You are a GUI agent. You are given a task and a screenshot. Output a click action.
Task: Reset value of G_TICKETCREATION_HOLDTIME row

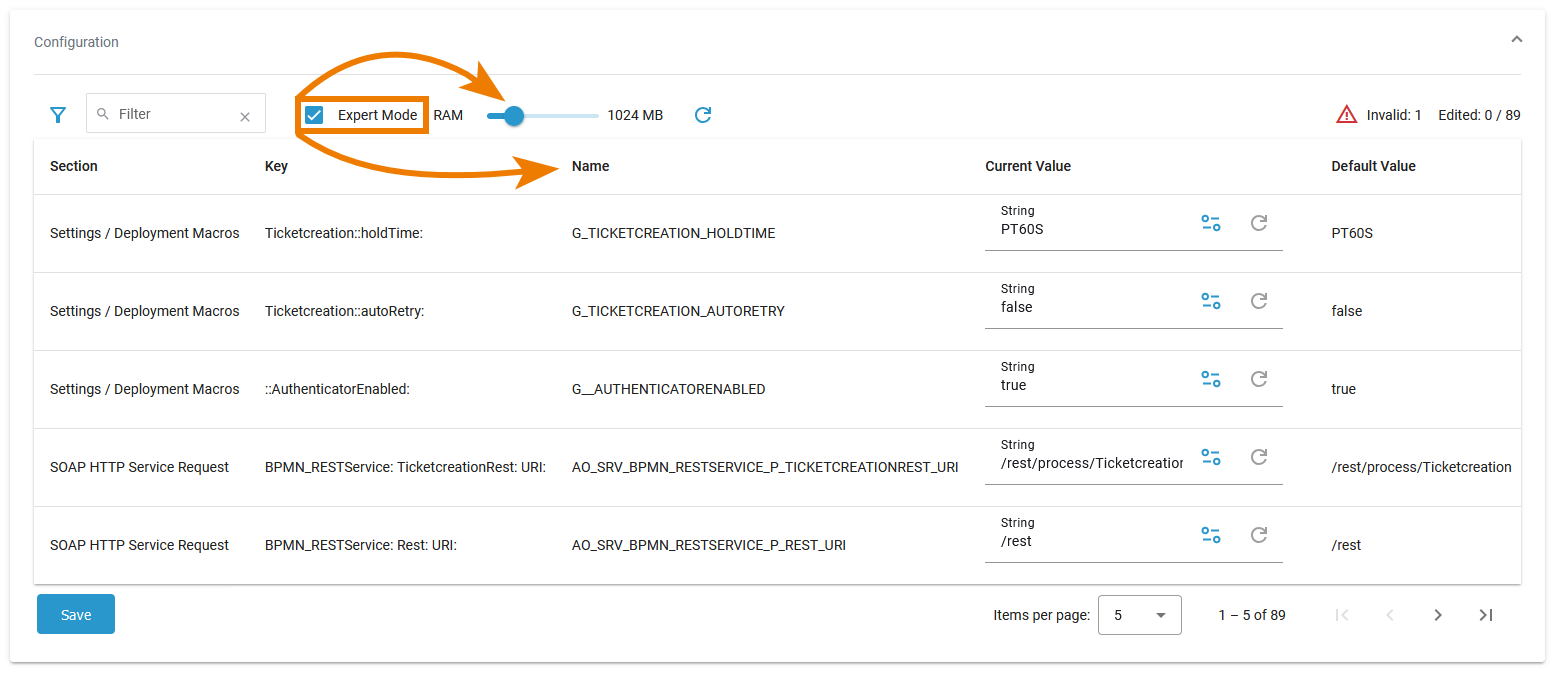(1259, 222)
